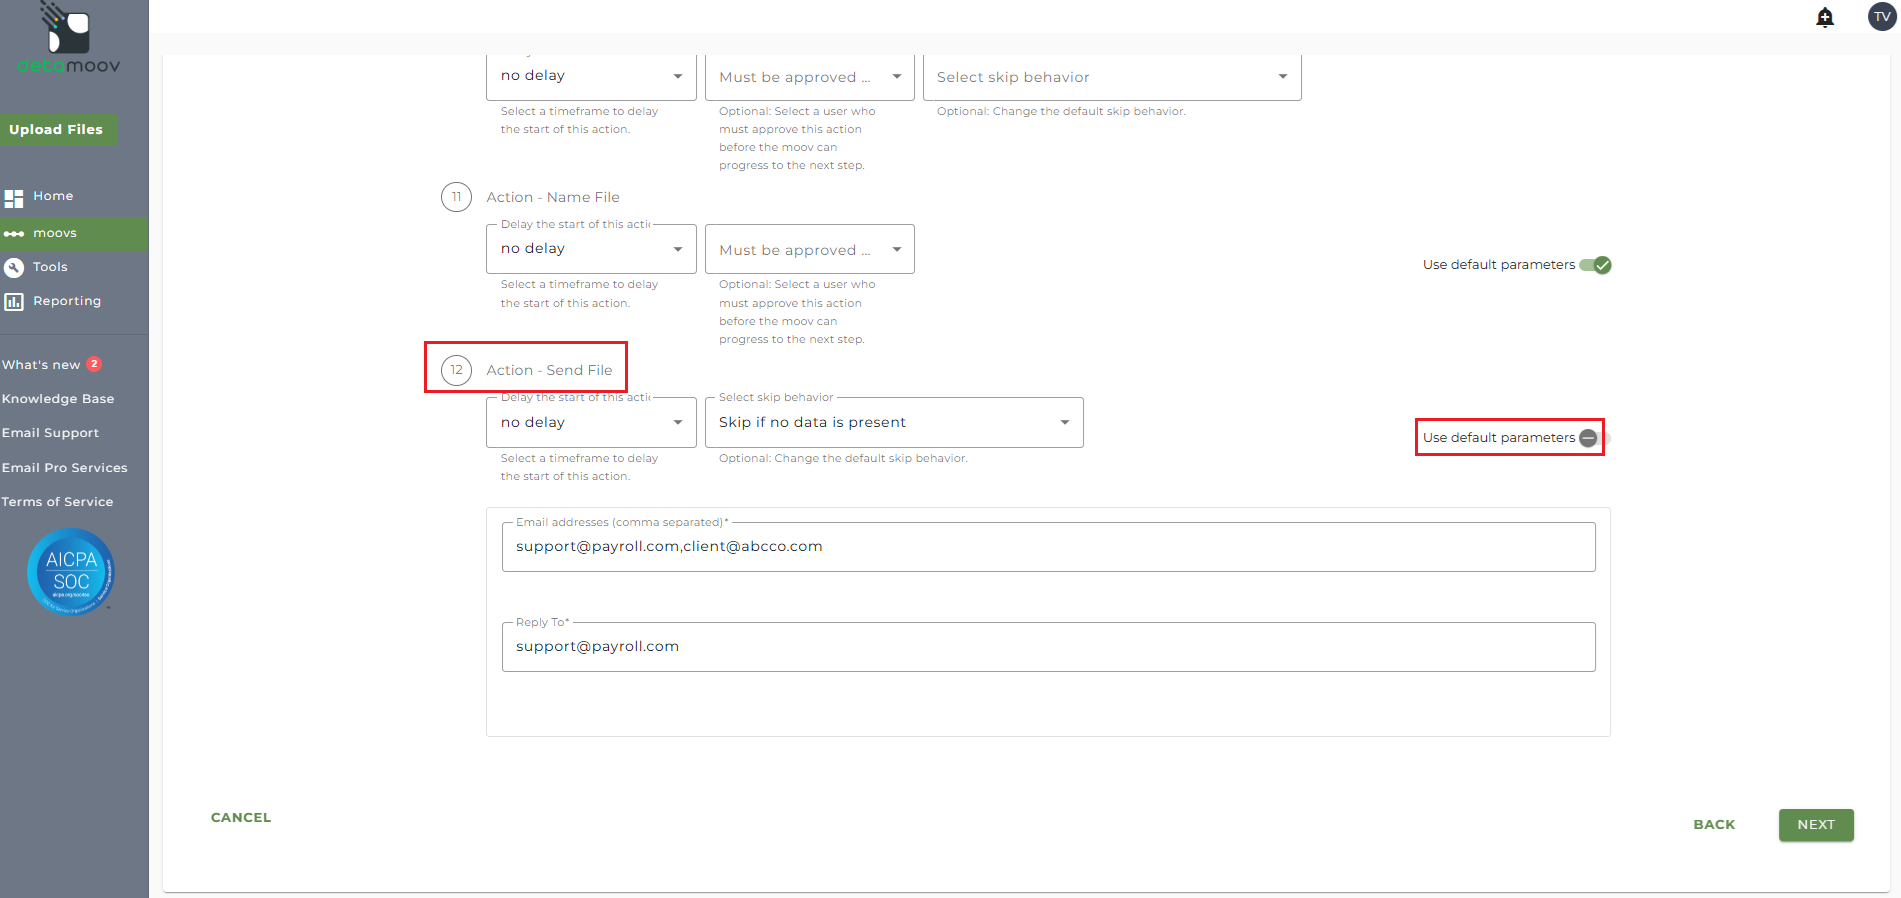Disable default parameters for Name File action
This screenshot has height=898, width=1901.
1595,265
